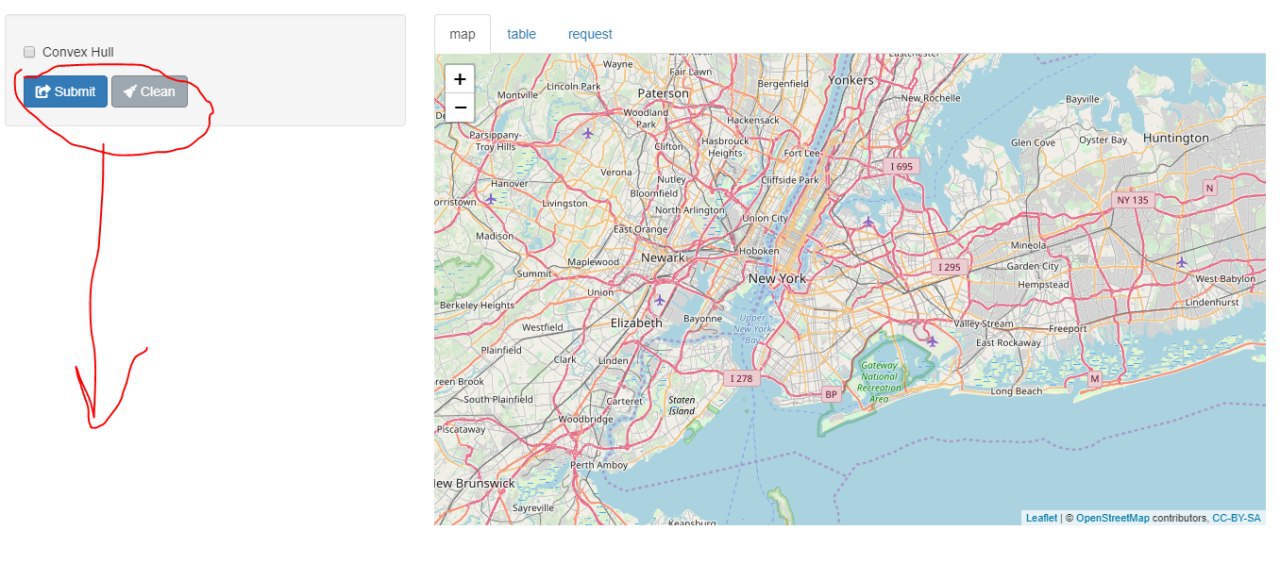Click the airport icon near Newark
Screen dimensions: 1280x580
[x=659, y=300]
